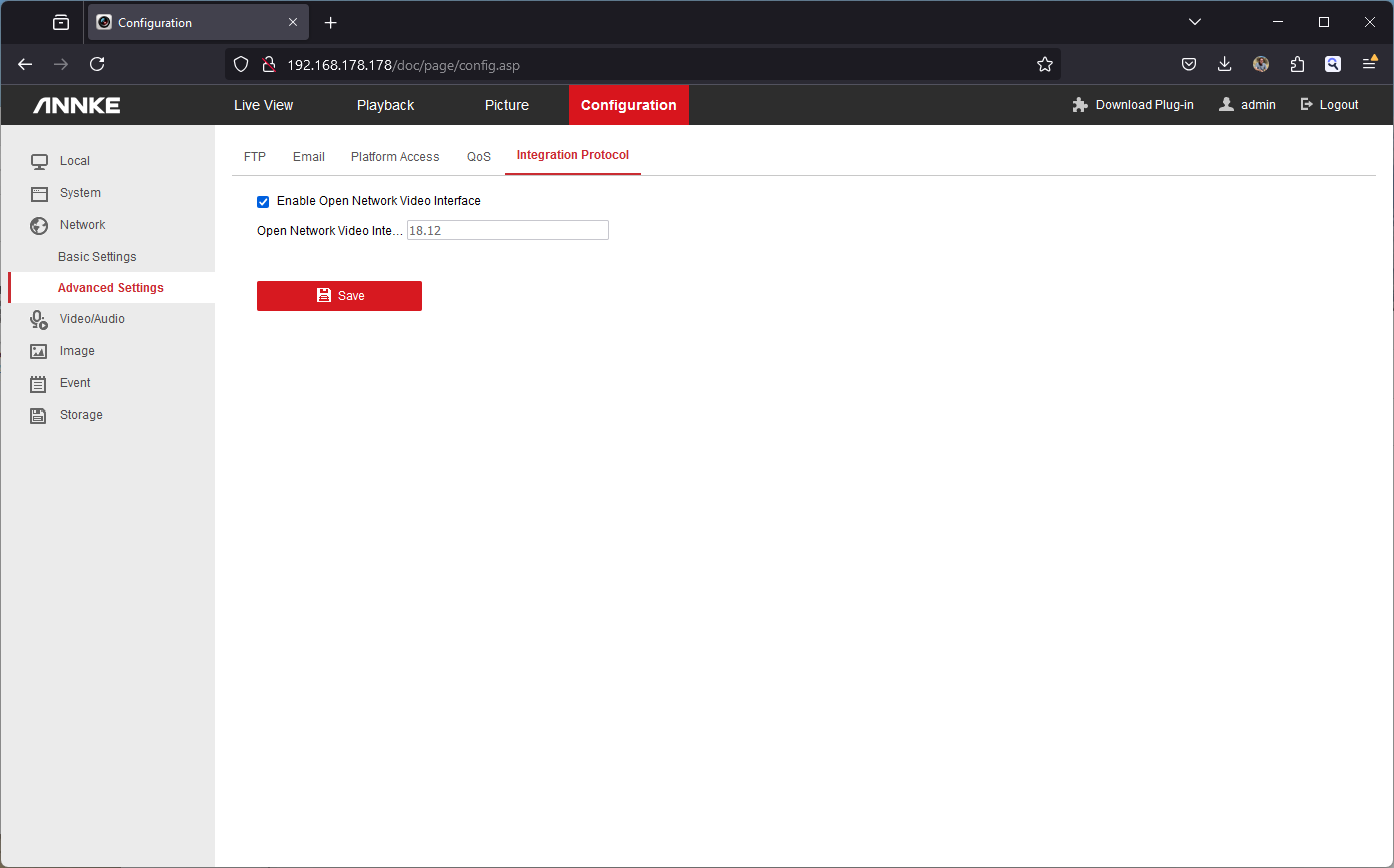Open the list all tabs dropdown arrow
Image resolution: width=1394 pixels, height=868 pixels.
click(1194, 22)
